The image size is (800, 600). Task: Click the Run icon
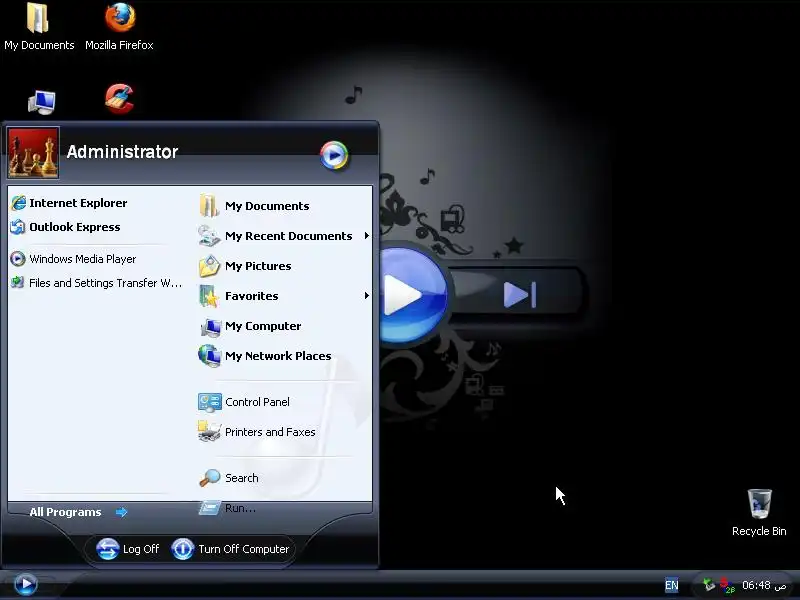(x=209, y=508)
